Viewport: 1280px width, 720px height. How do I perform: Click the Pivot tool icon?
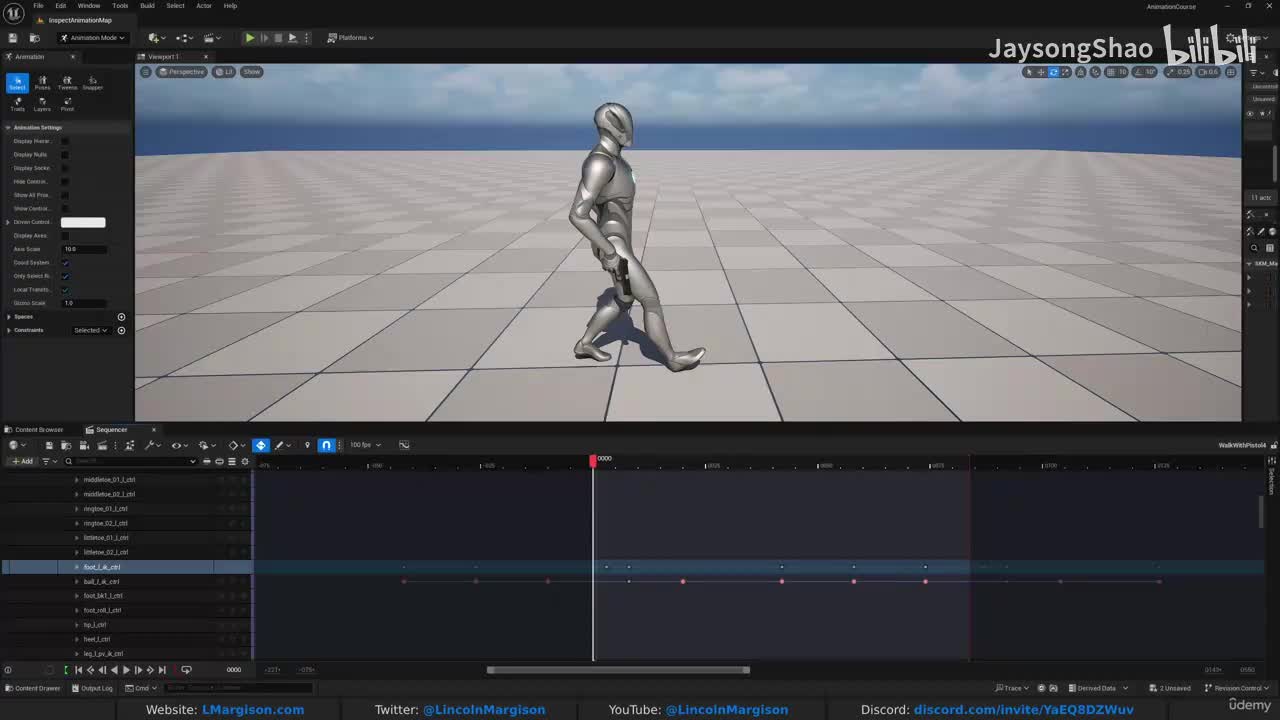[67, 103]
